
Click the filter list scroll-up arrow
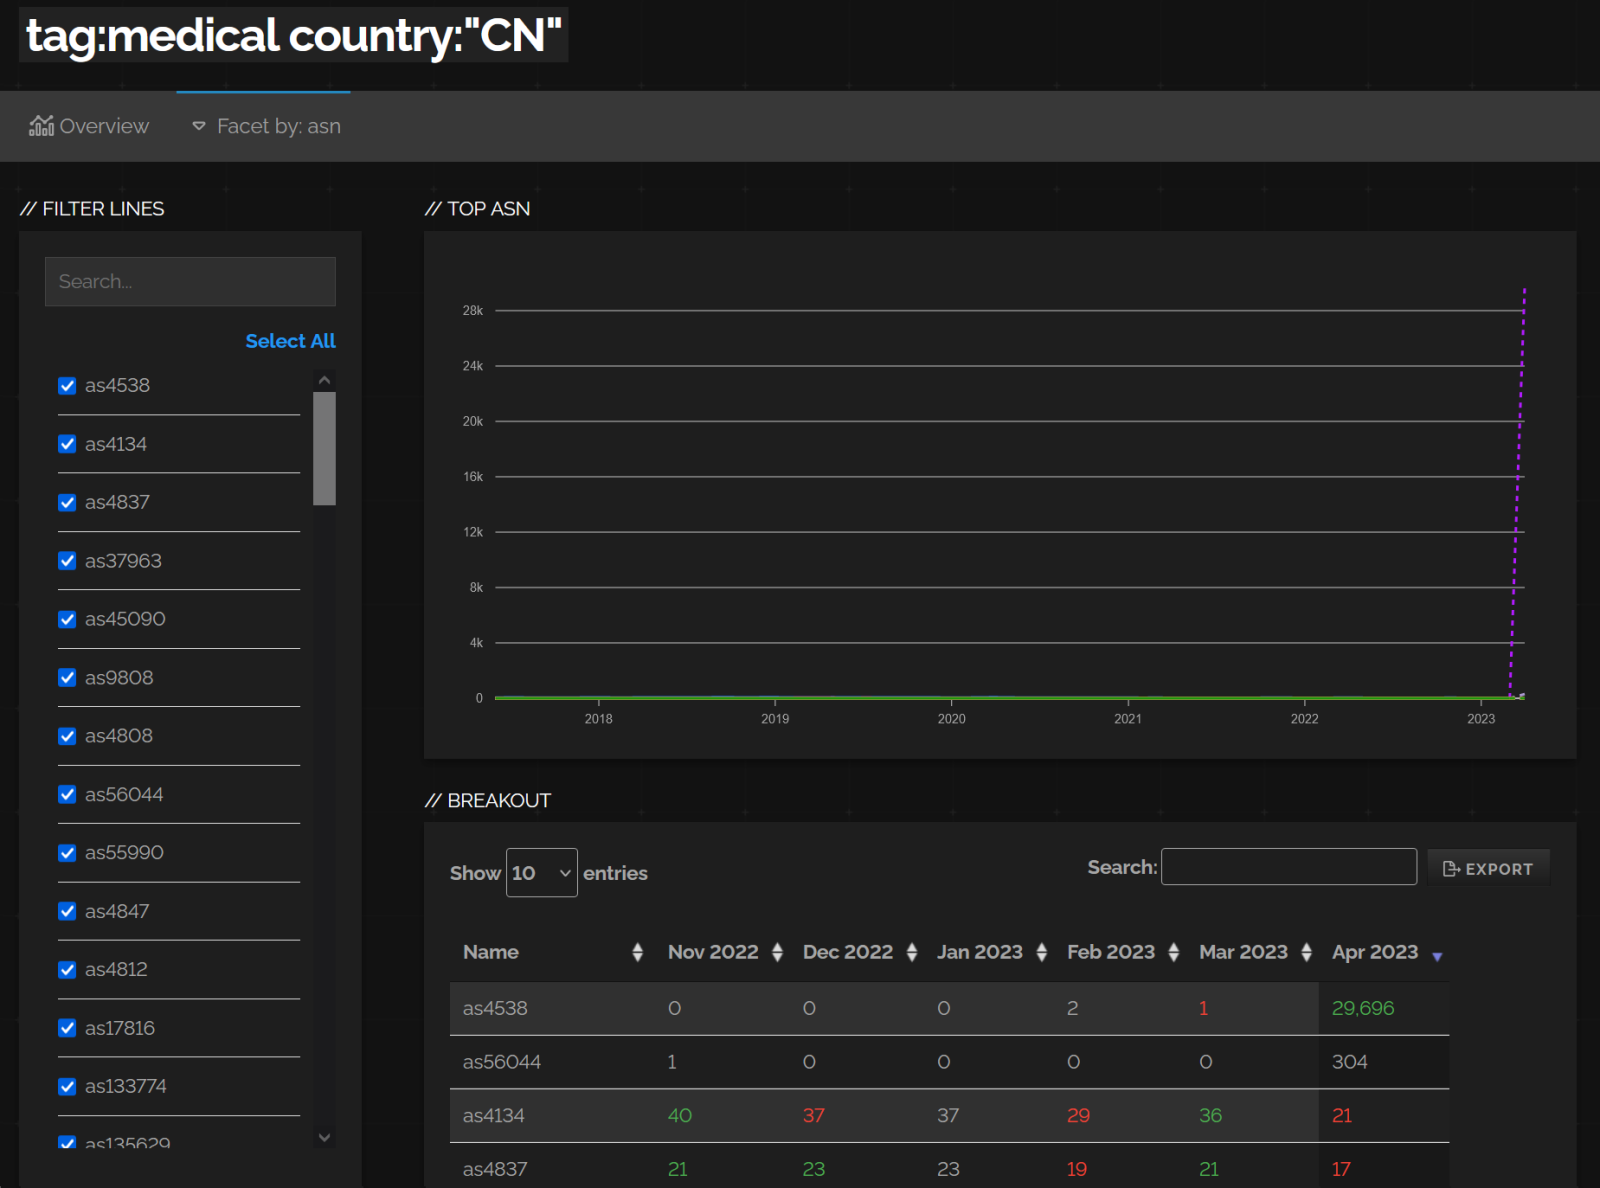pyautogui.click(x=324, y=380)
